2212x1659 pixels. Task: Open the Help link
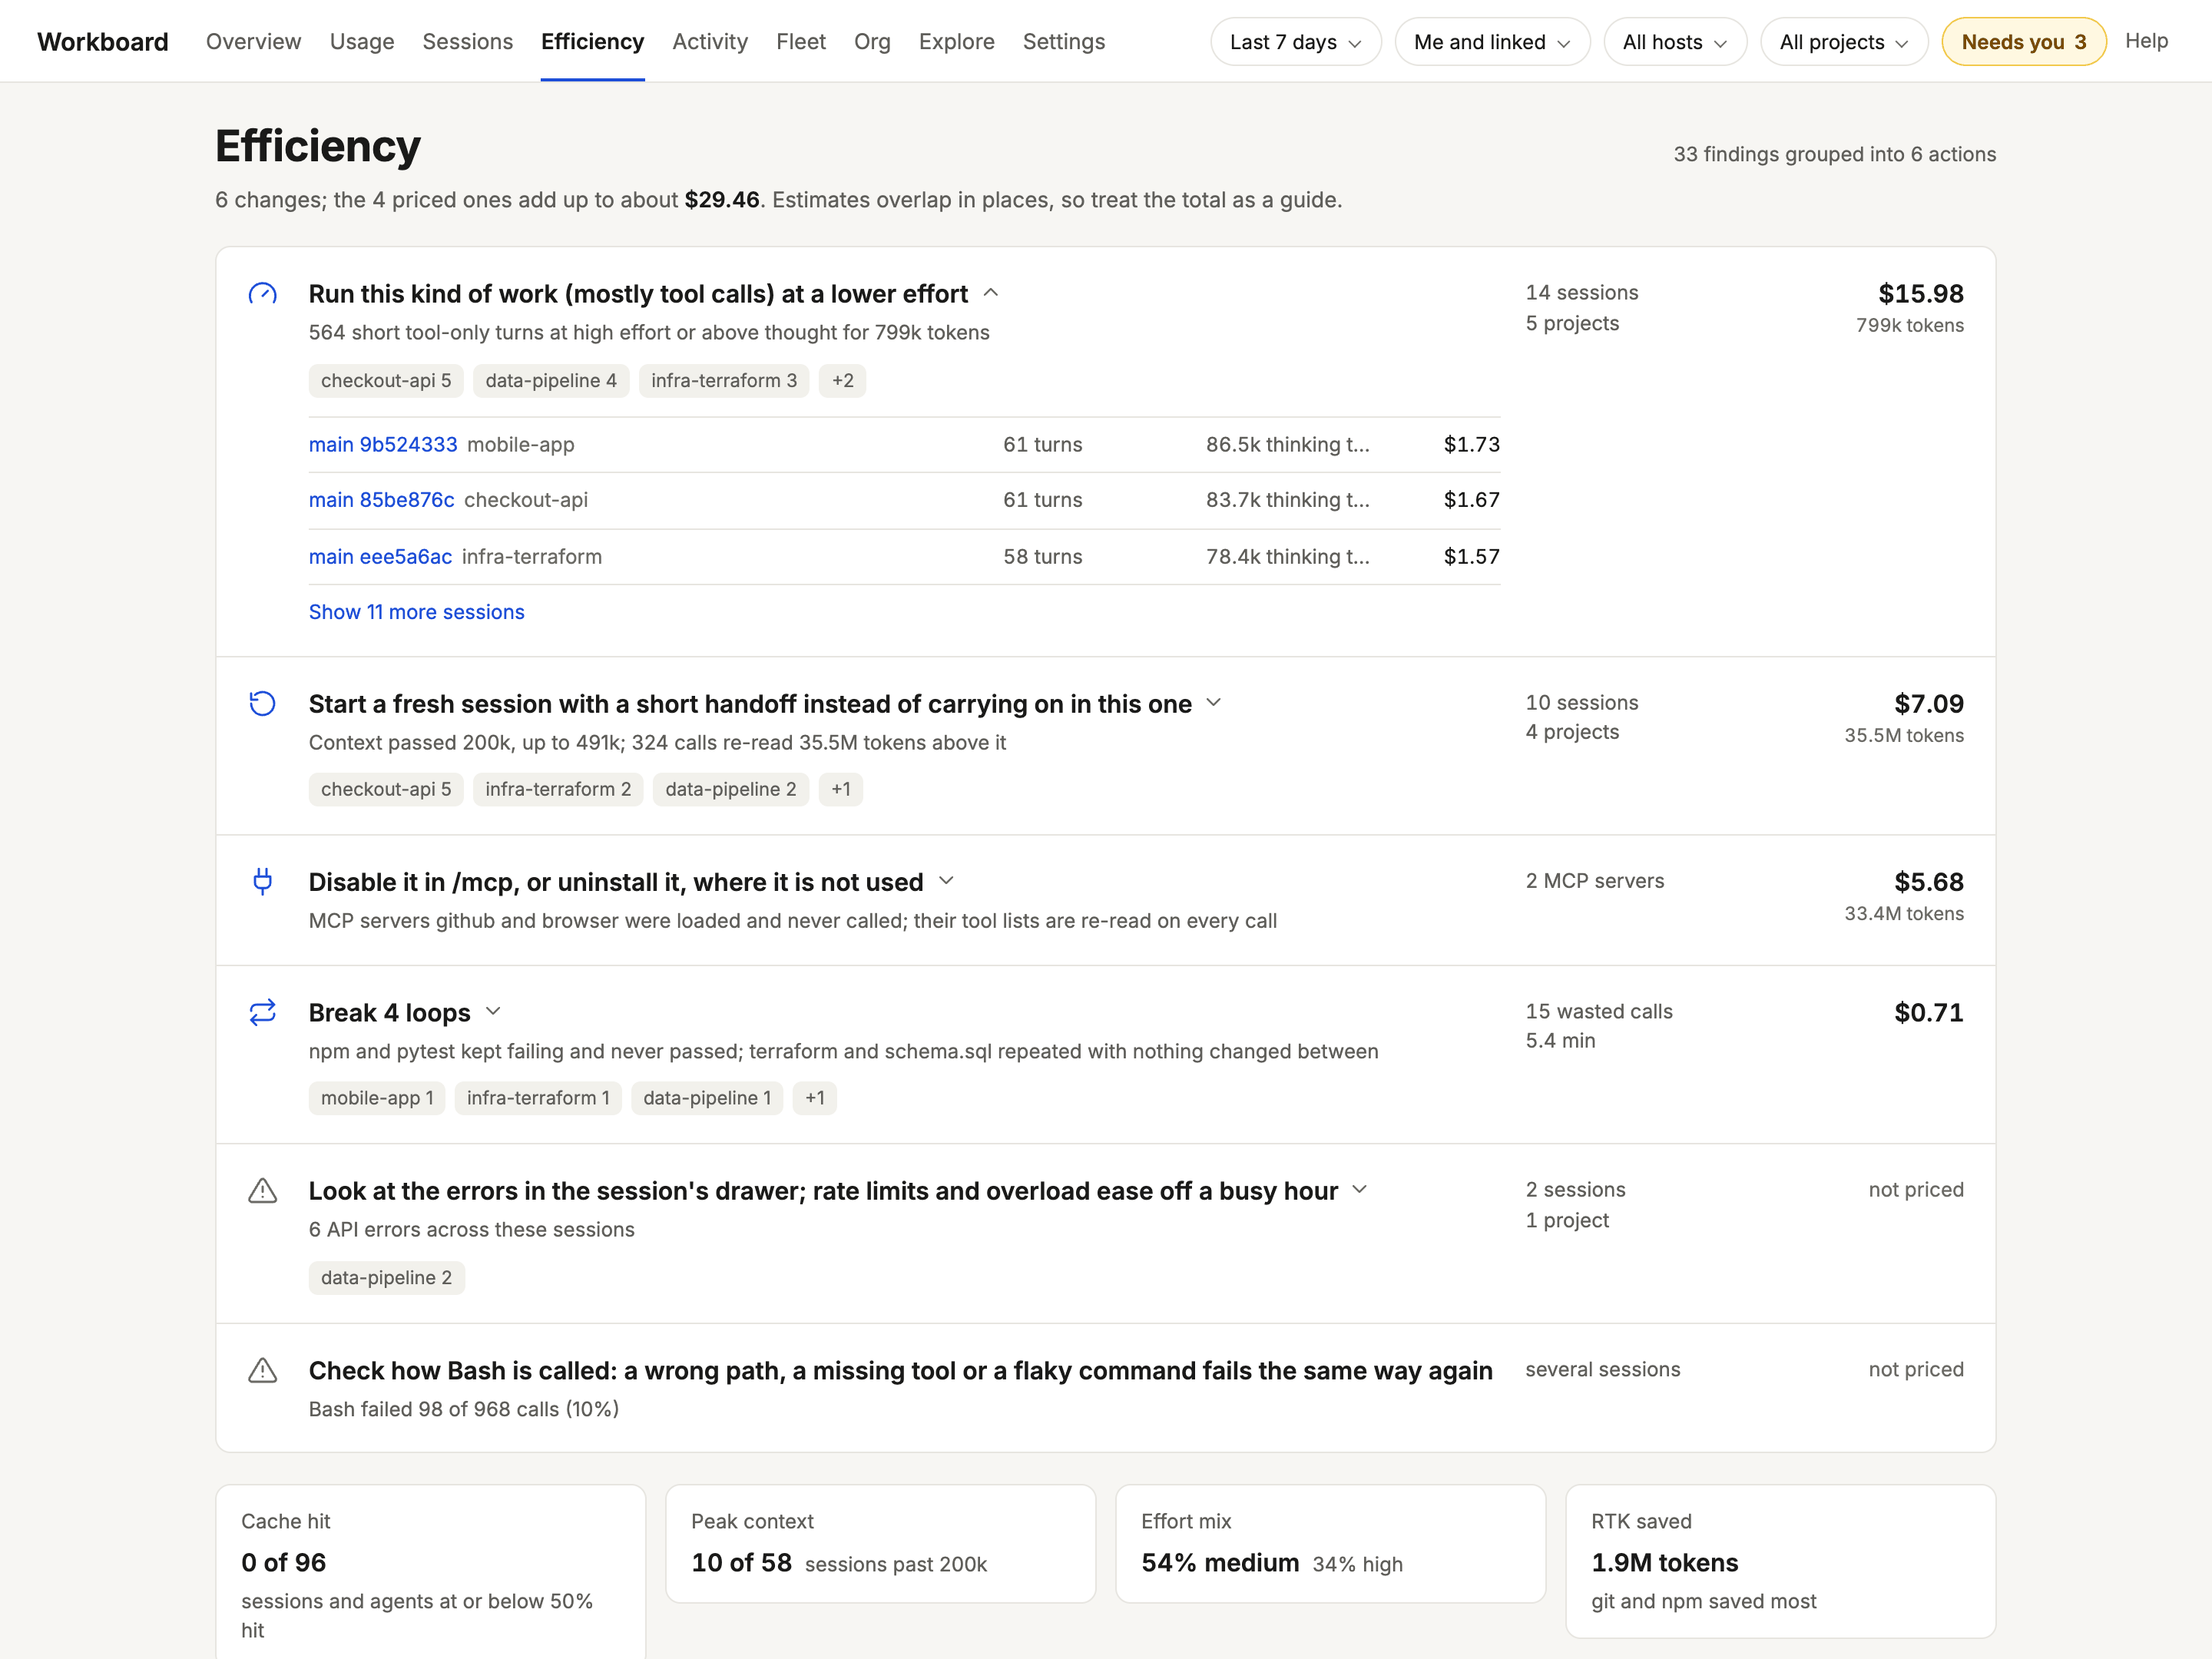click(2146, 41)
